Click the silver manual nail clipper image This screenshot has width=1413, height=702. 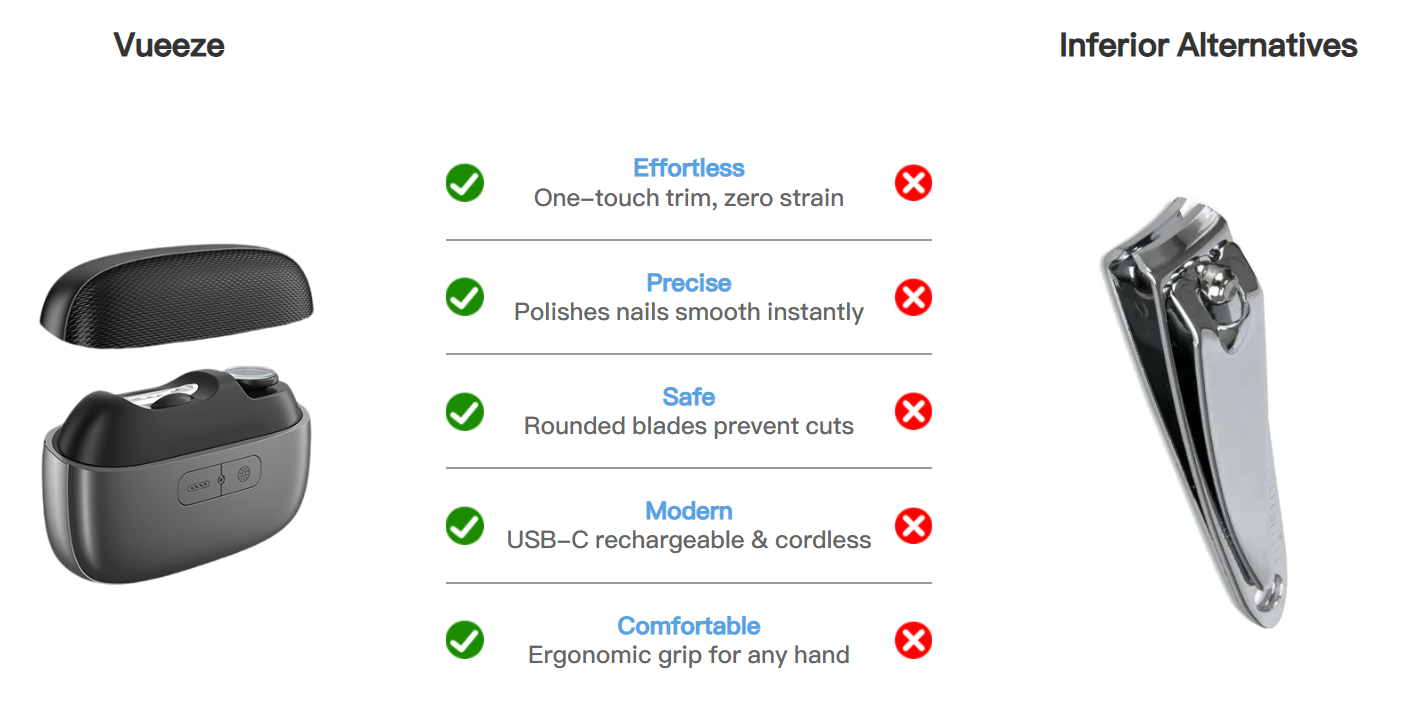pyautogui.click(x=1190, y=410)
